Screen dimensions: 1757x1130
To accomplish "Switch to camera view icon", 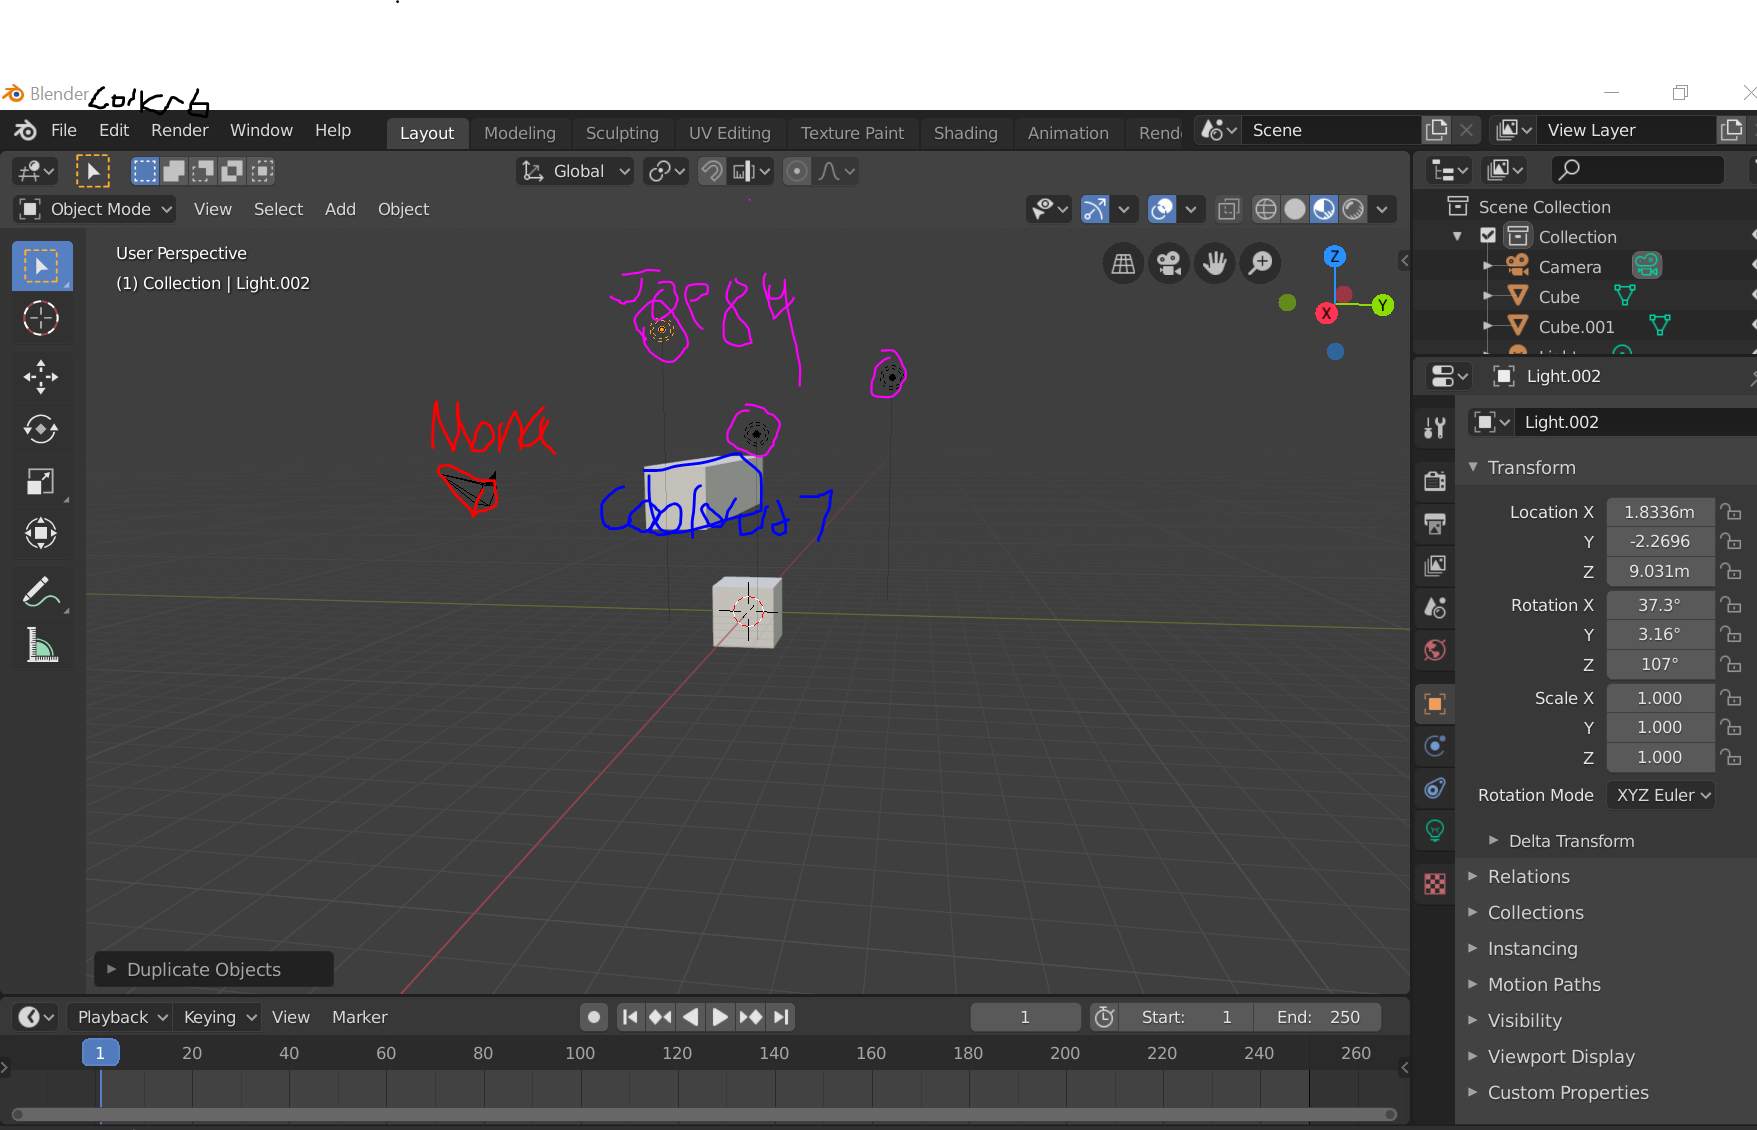I will coord(1169,264).
